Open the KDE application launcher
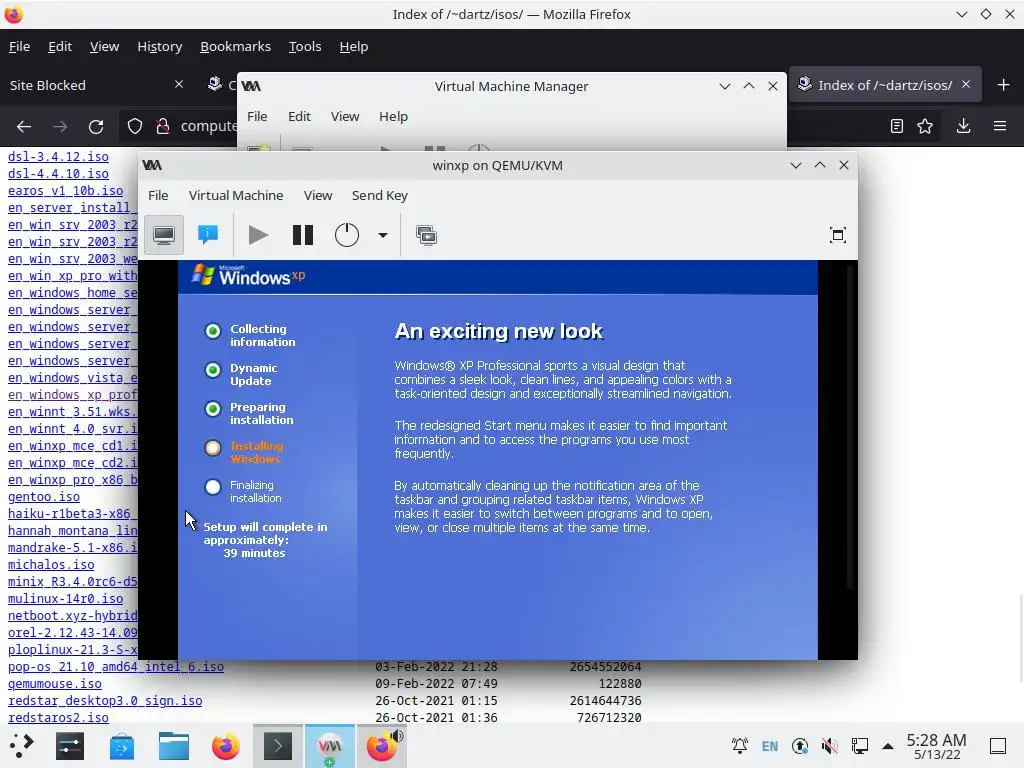 21,746
